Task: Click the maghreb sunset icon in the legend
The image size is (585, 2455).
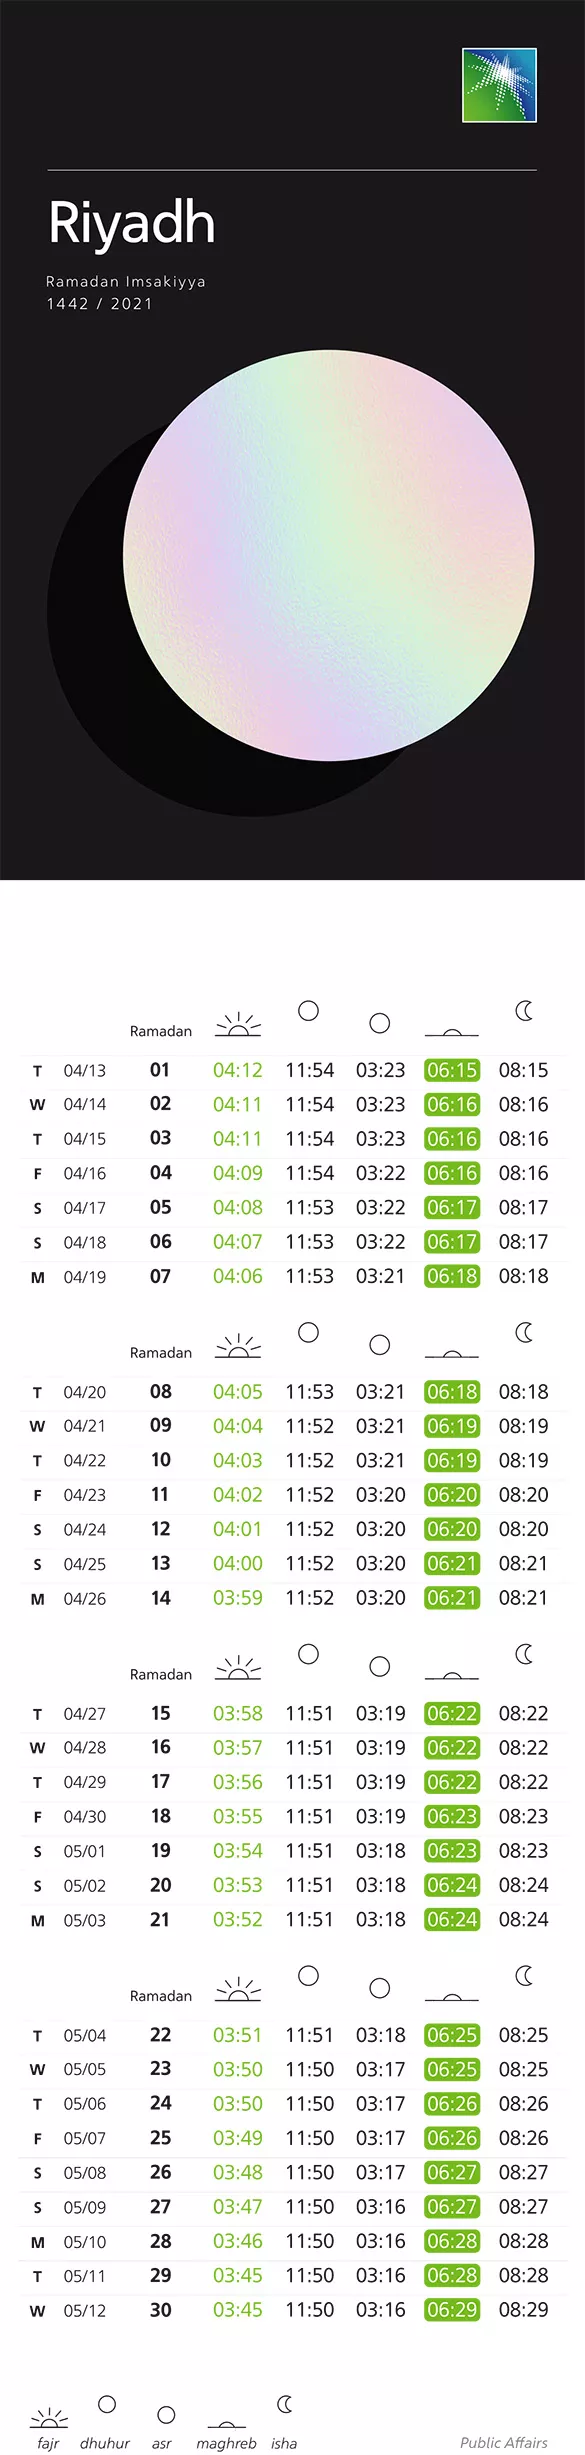Action: coord(227,2424)
